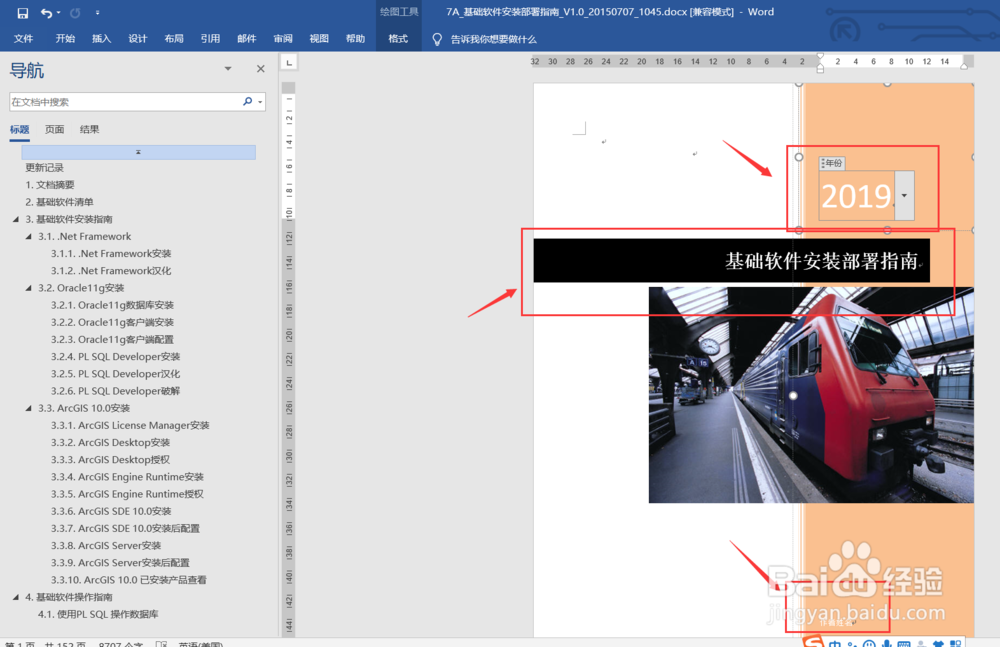Go to heading 3.3.4. ArcGIS Engine Runtime安装
The height and width of the screenshot is (647, 1000).
tap(128, 477)
